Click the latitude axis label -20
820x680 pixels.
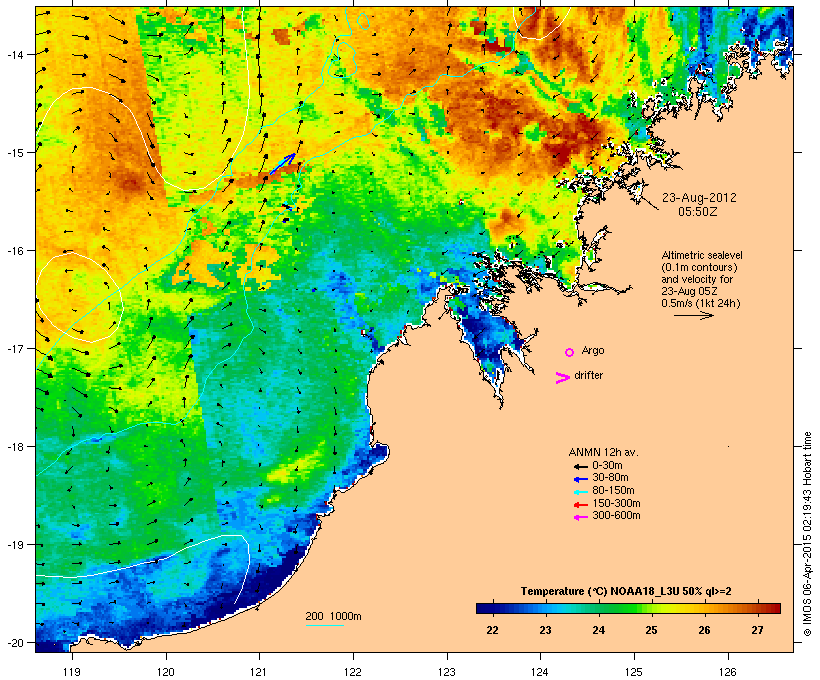(x=14, y=642)
